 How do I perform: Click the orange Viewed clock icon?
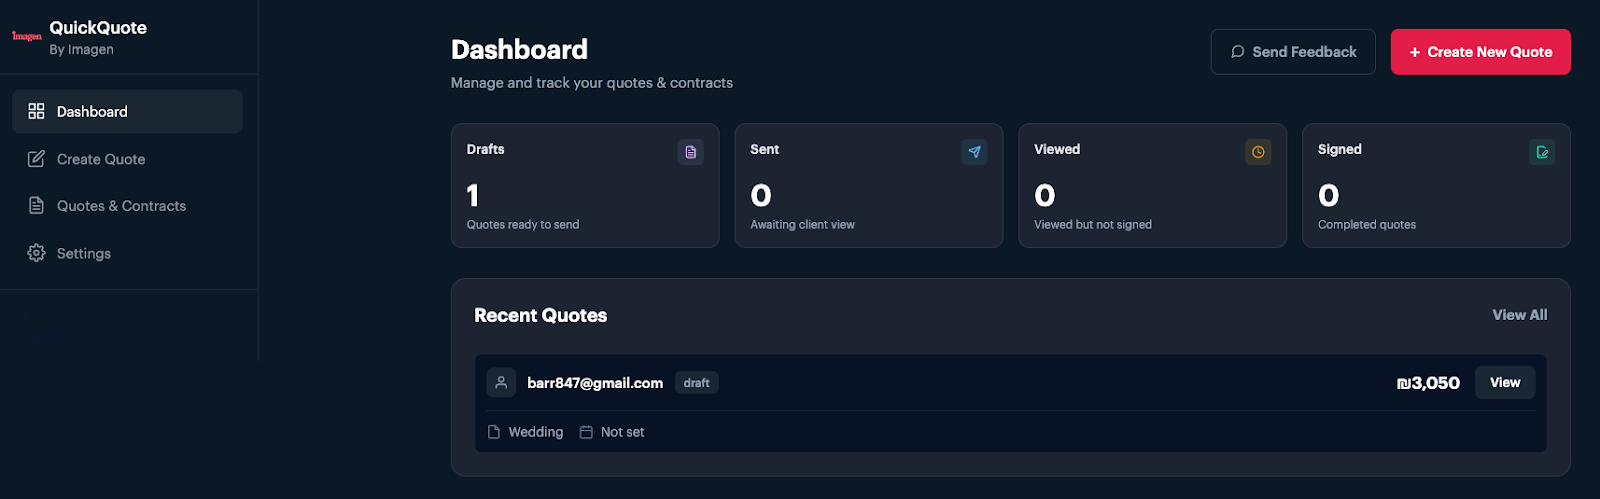point(1258,152)
